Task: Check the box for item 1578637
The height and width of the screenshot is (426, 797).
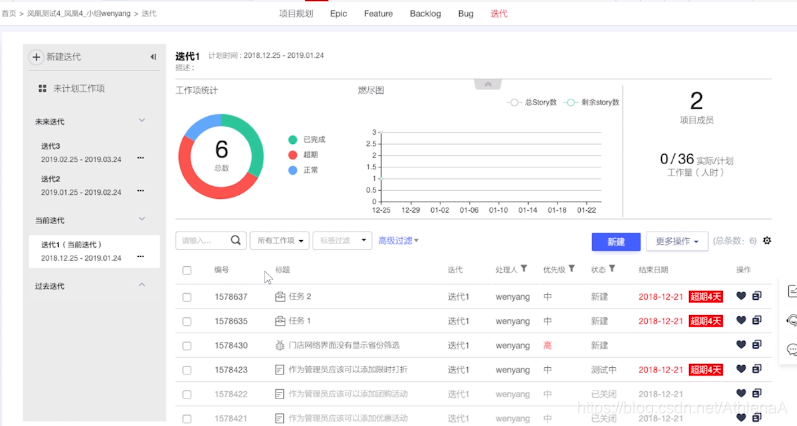Action: (x=187, y=297)
